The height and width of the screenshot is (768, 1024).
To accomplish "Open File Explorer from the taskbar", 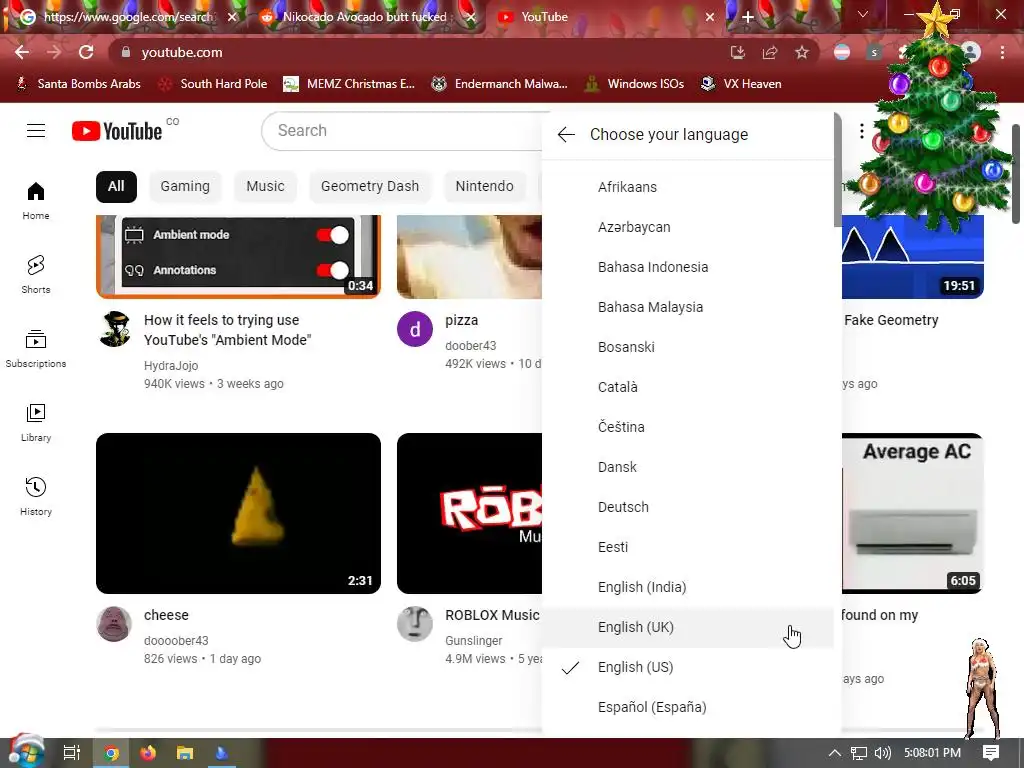I will coord(185,753).
